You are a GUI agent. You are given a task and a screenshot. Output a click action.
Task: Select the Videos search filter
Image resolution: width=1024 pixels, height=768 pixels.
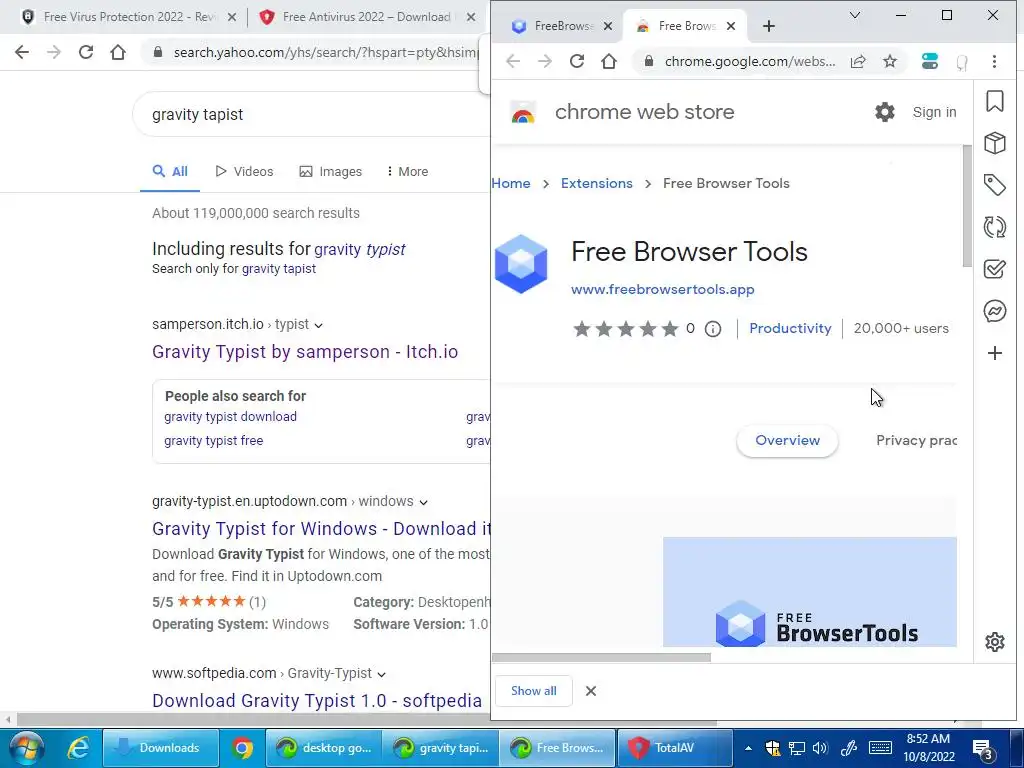tap(244, 172)
